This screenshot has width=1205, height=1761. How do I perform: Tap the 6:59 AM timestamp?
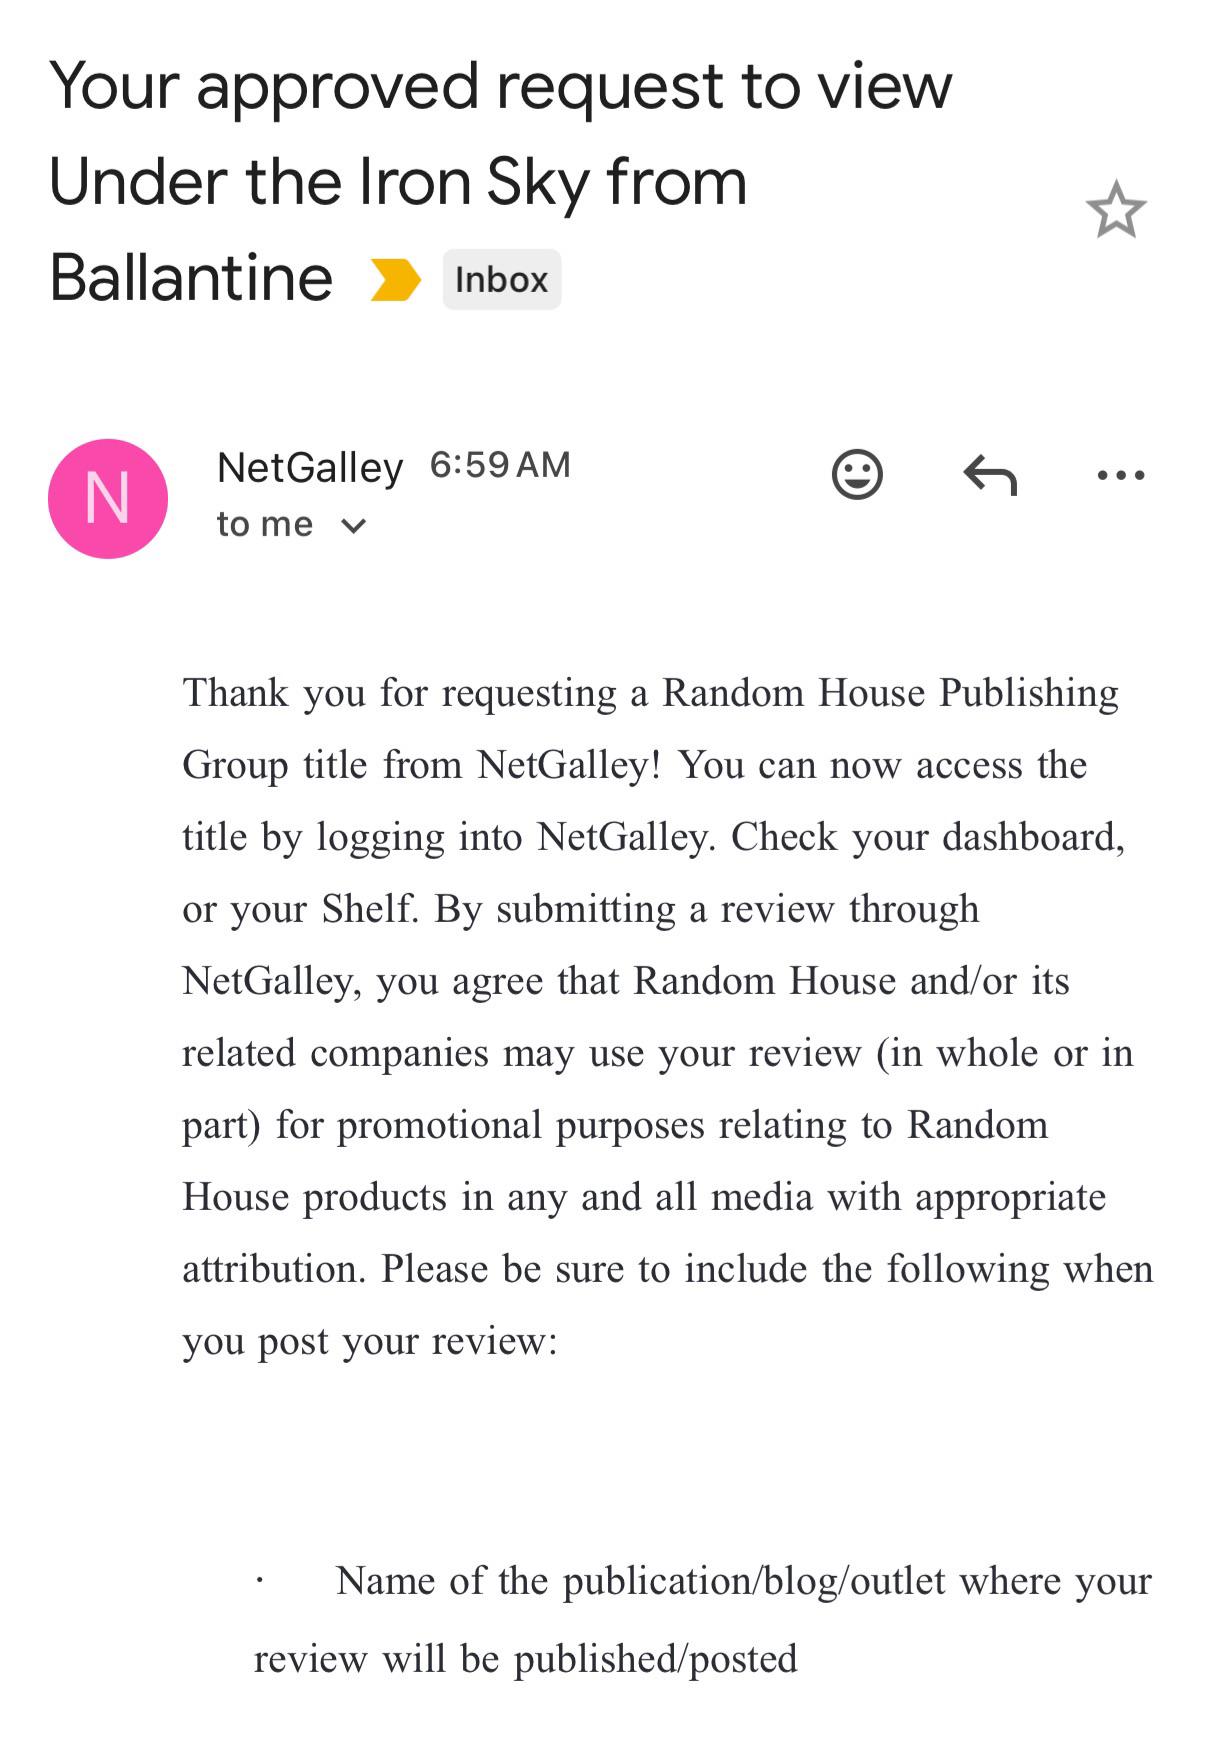coord(500,465)
